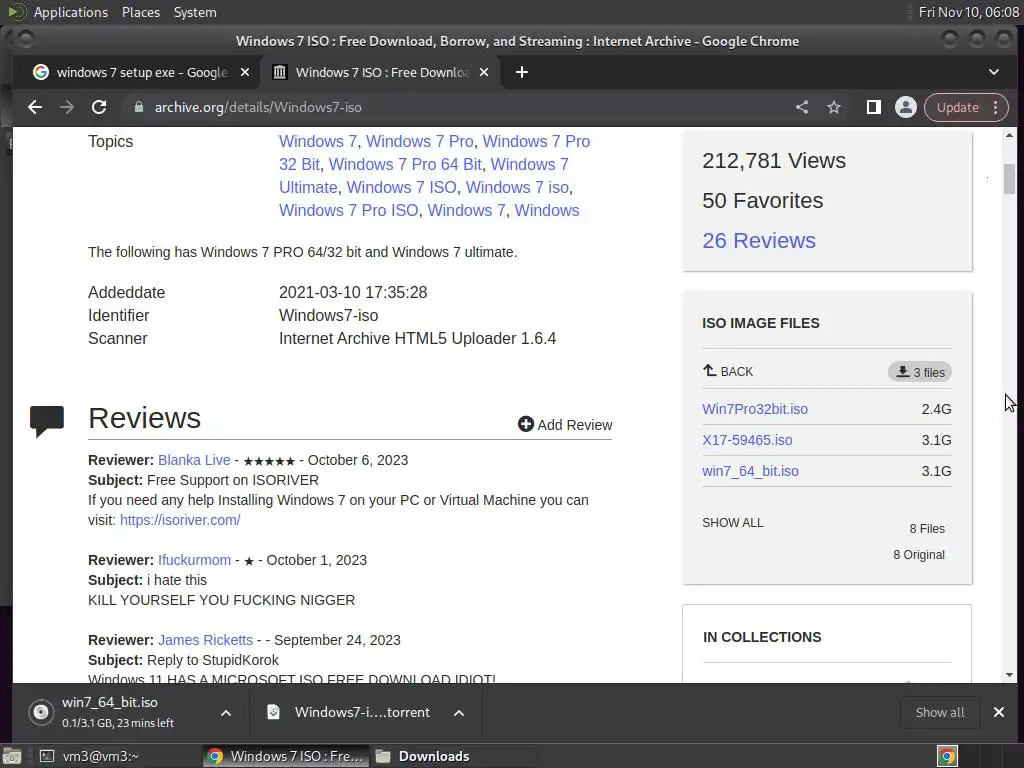Open the 'Windows 7 ISO' topic link
The image size is (1024, 768).
click(x=402, y=187)
